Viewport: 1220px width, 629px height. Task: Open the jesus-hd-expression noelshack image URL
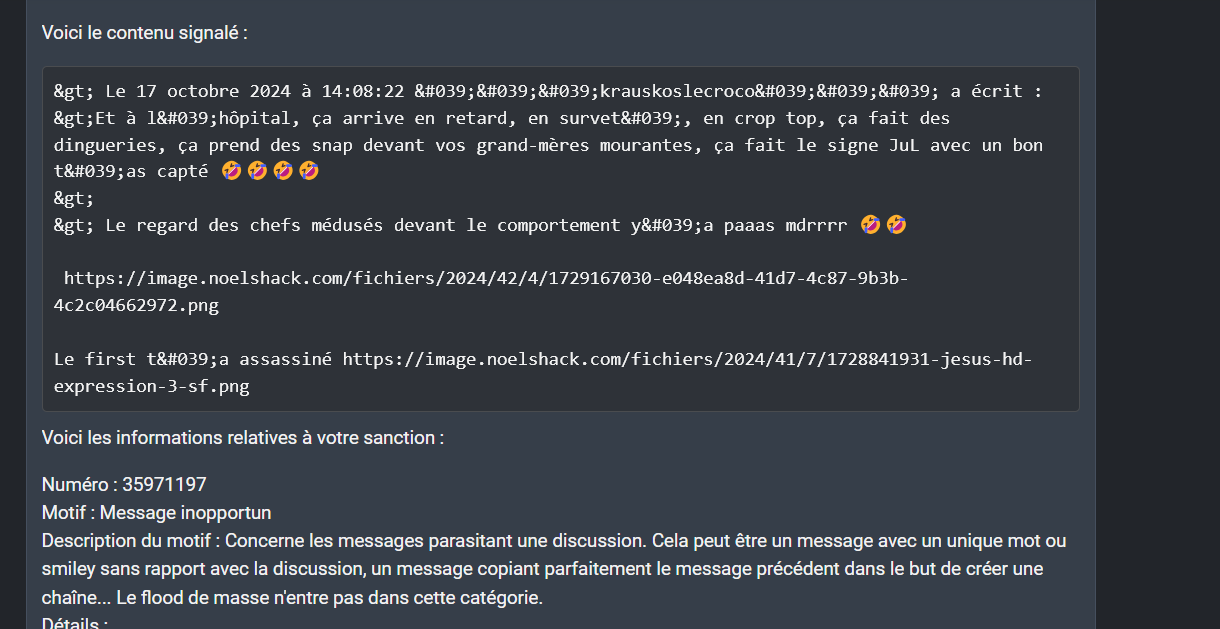[543, 372]
